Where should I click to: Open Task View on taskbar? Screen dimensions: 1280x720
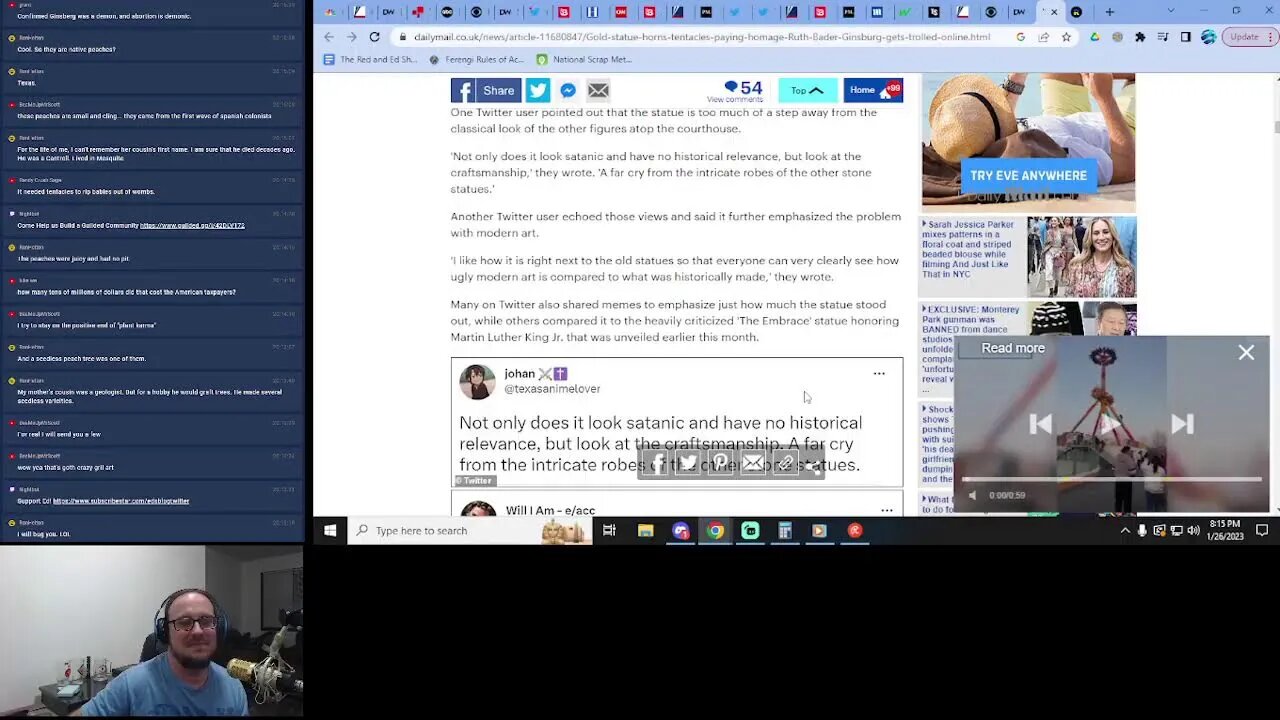[609, 531]
